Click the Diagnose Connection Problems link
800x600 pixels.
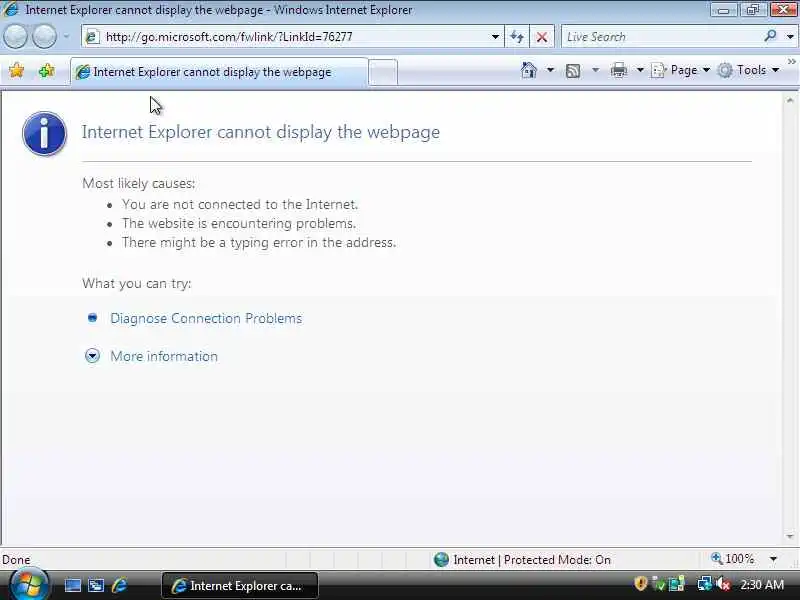click(206, 318)
